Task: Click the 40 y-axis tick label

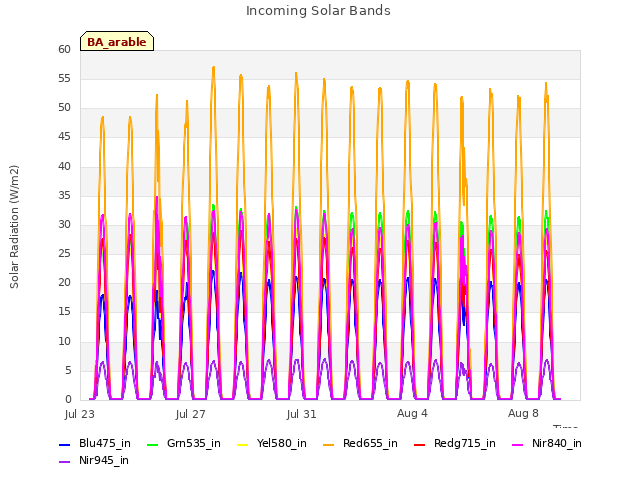Action: (x=64, y=166)
